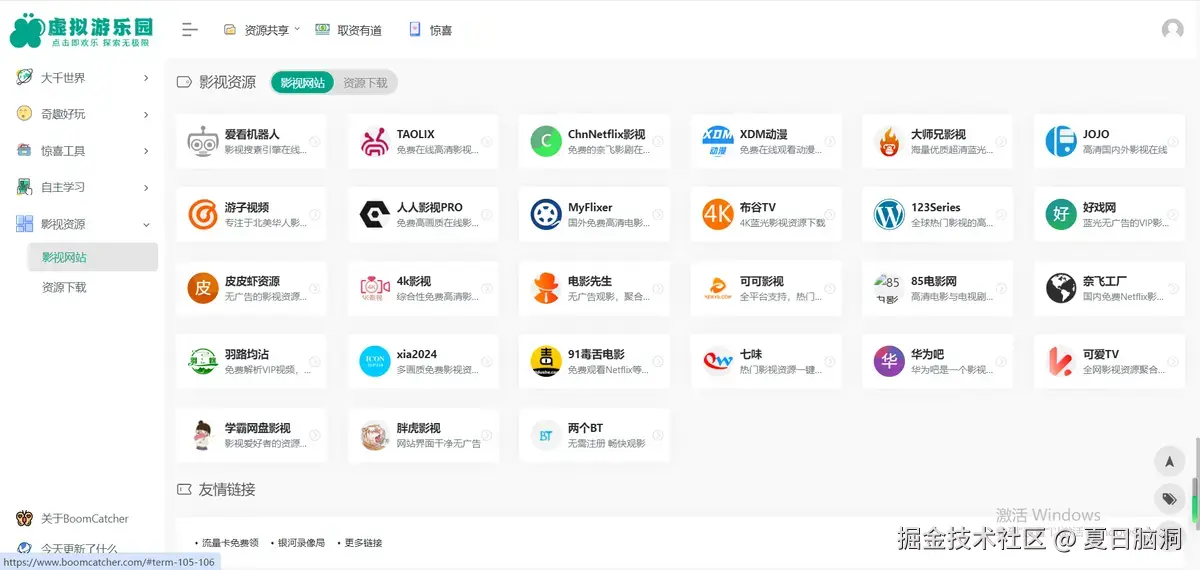Click the 学霸网盘影视 cartoon icon
The height and width of the screenshot is (570, 1200).
pyautogui.click(x=203, y=435)
